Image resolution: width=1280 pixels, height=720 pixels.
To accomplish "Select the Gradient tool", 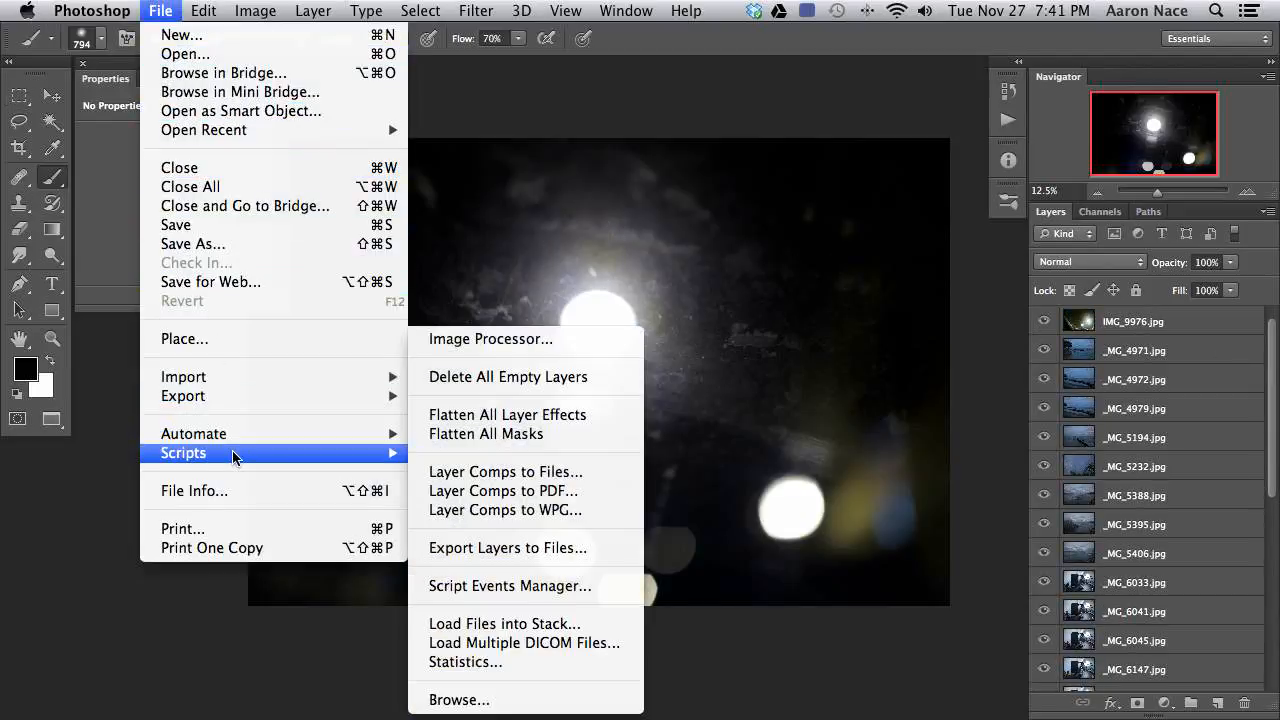I will (x=52, y=230).
